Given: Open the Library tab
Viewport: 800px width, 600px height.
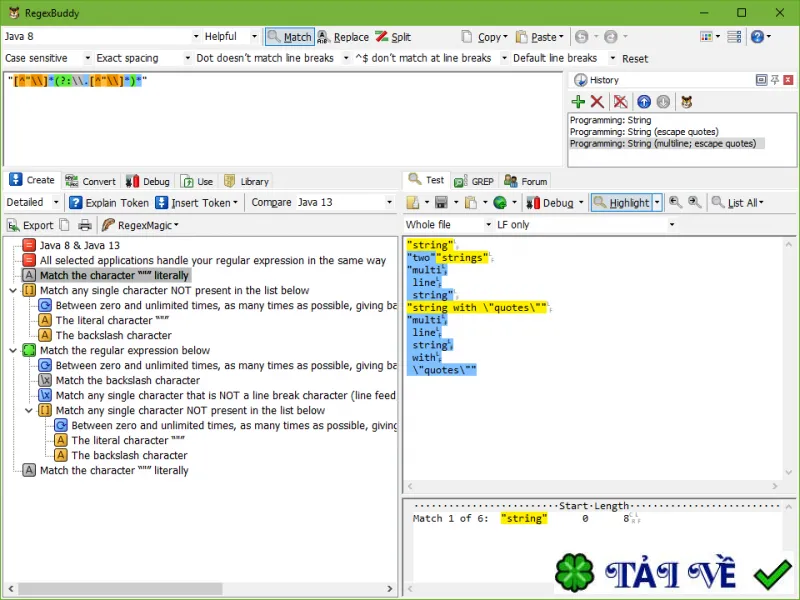Looking at the screenshot, I should click(x=246, y=182).
